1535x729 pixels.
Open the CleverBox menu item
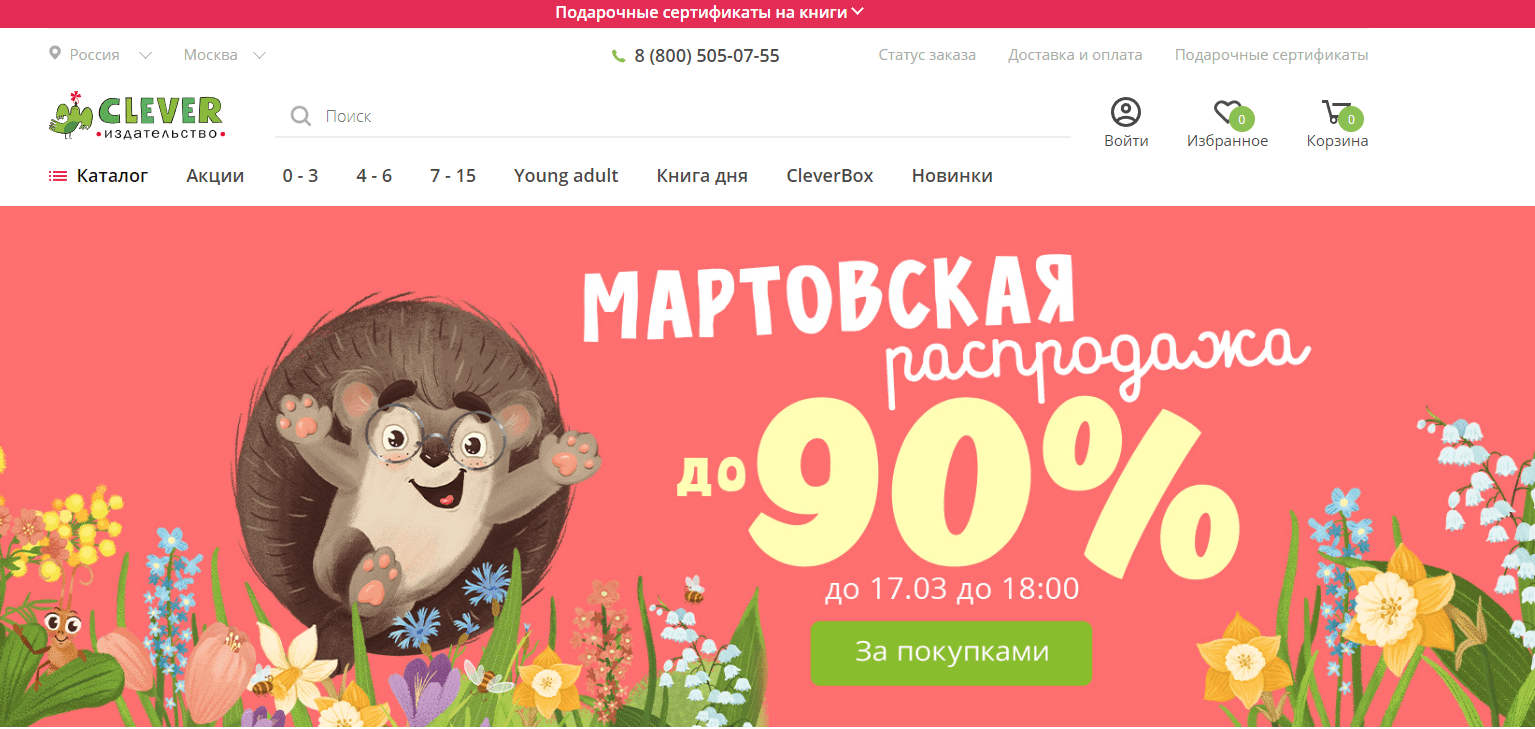coord(830,176)
